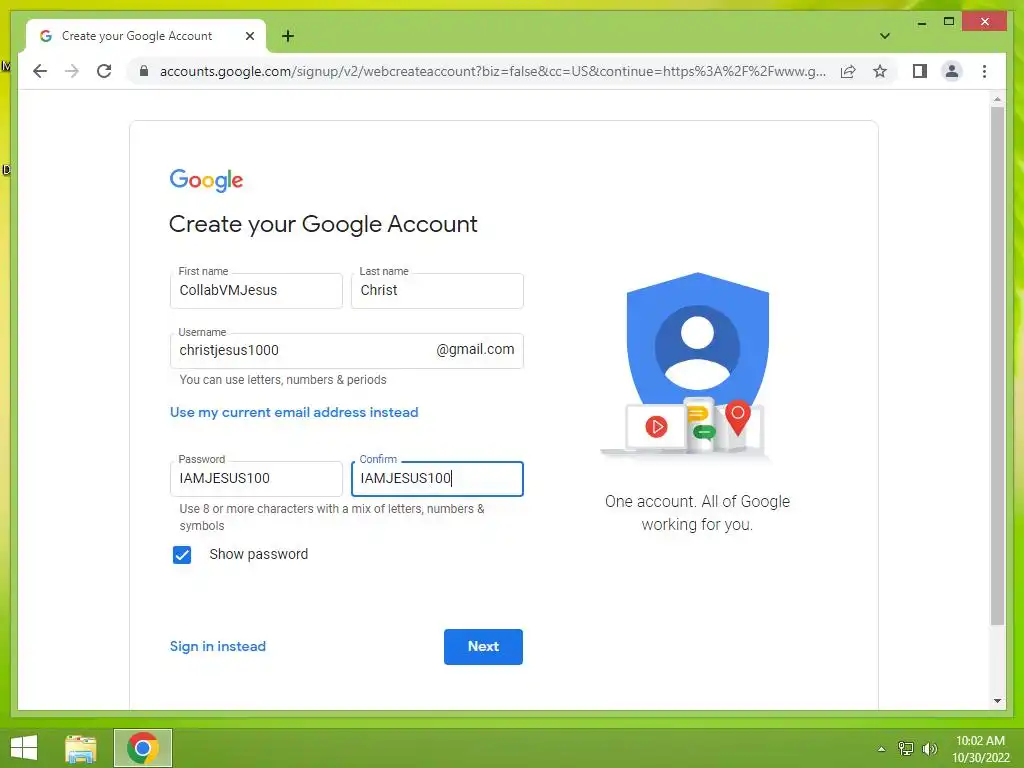
Task: Click the '@gmail.com' suffix text
Action: (475, 349)
